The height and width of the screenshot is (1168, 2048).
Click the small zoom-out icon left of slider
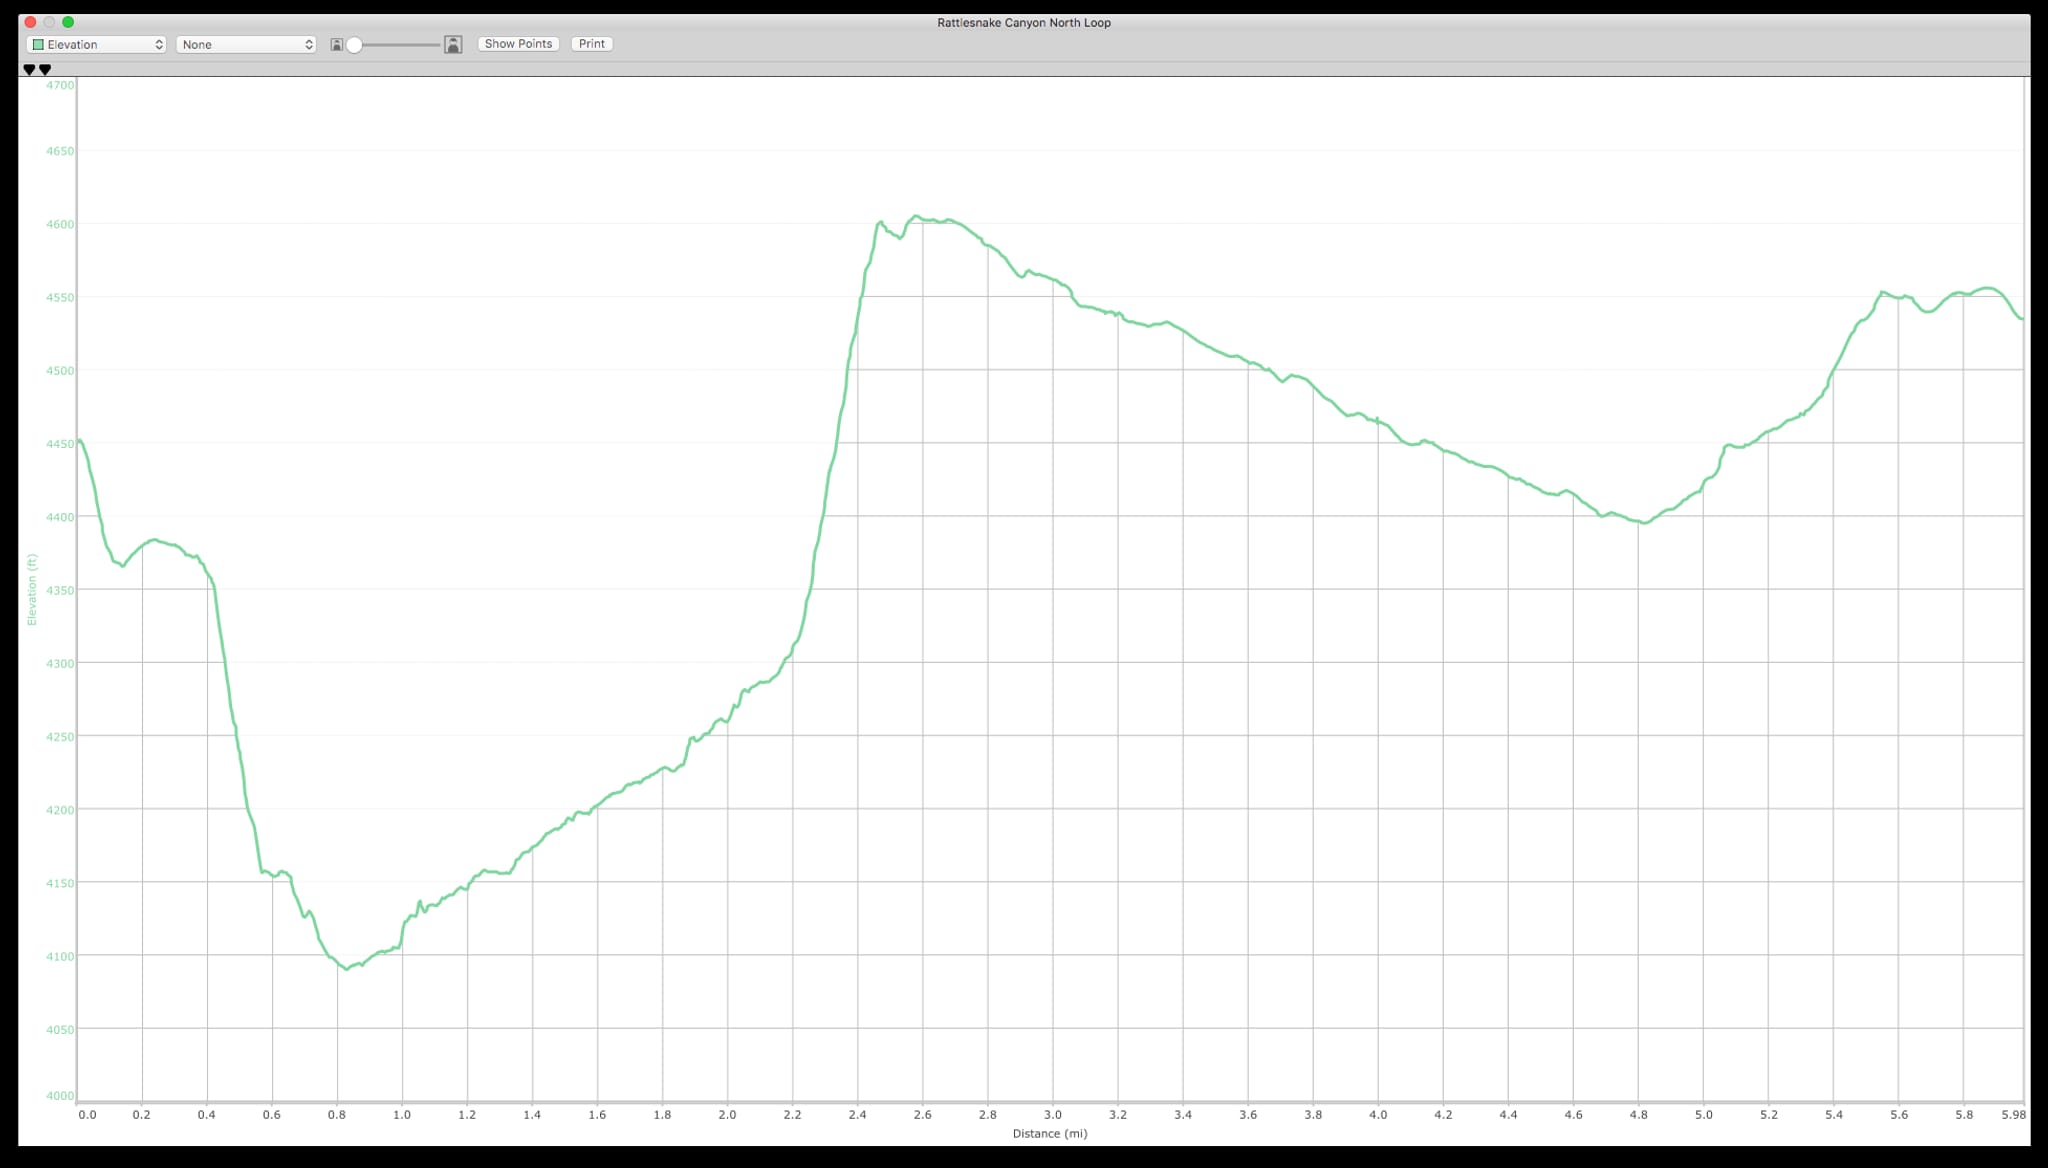click(337, 44)
